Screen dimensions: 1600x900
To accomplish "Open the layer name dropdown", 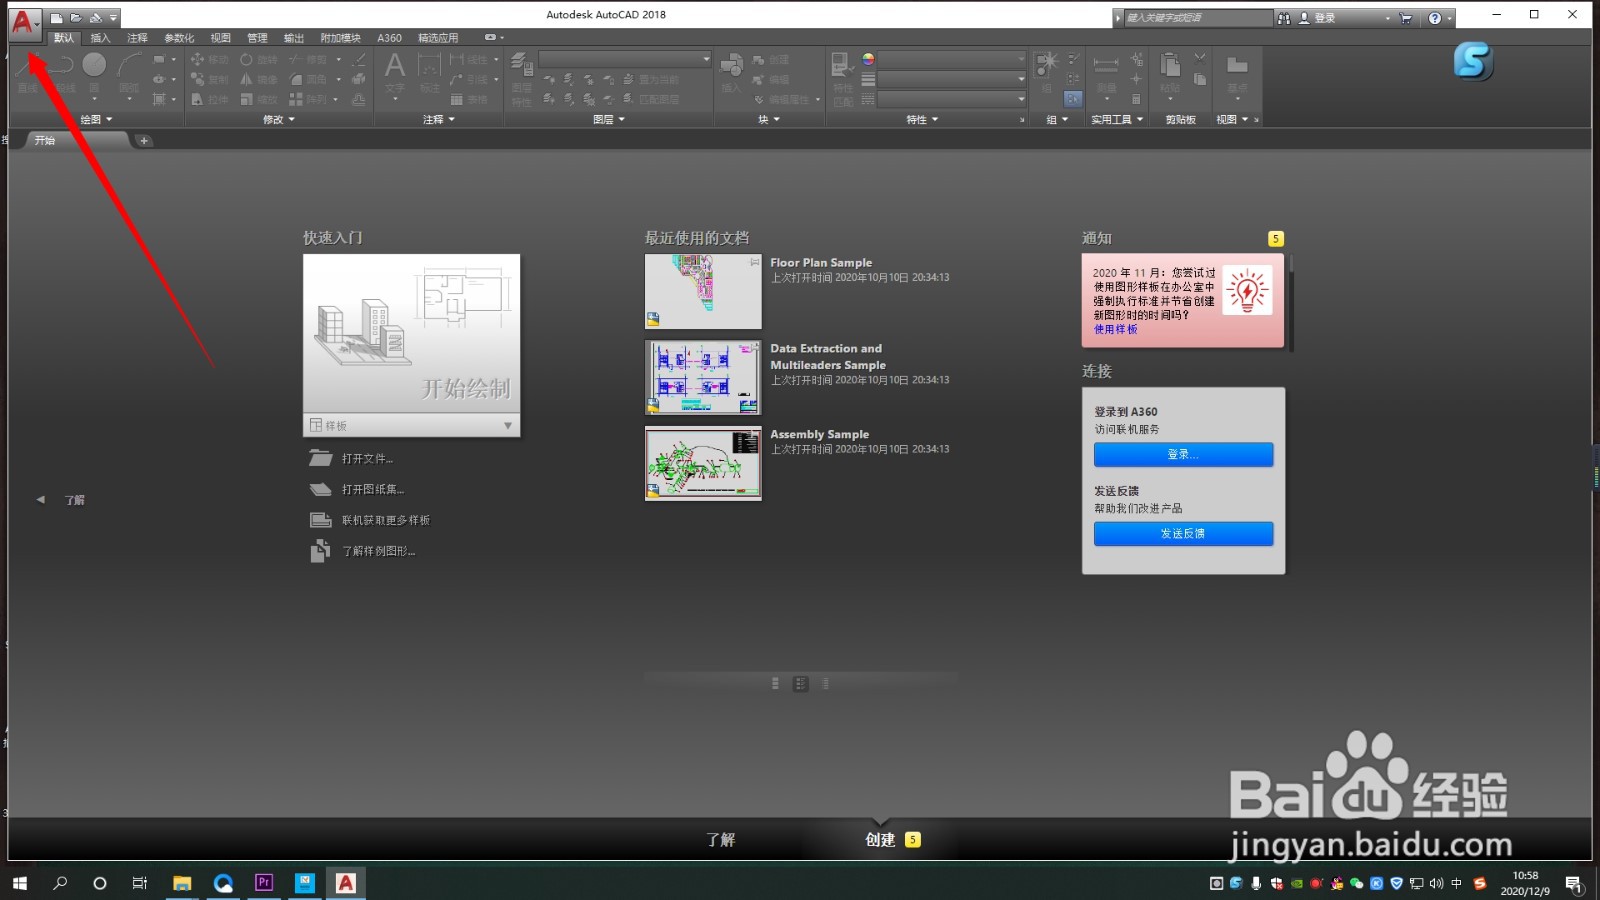I will (x=625, y=59).
